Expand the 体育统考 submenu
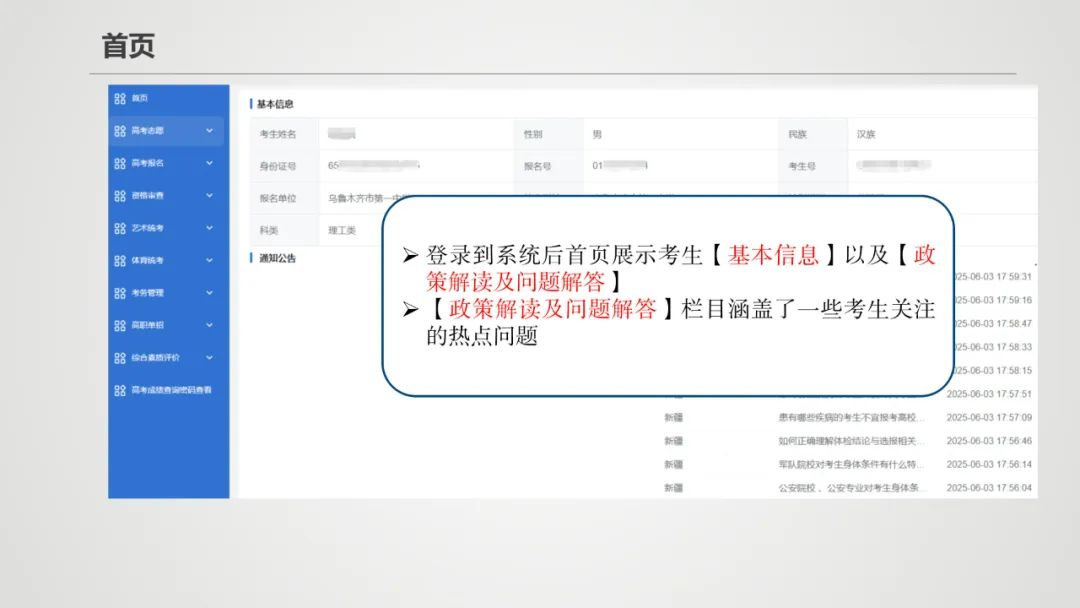Screen dimensions: 1080x608 (210, 260)
